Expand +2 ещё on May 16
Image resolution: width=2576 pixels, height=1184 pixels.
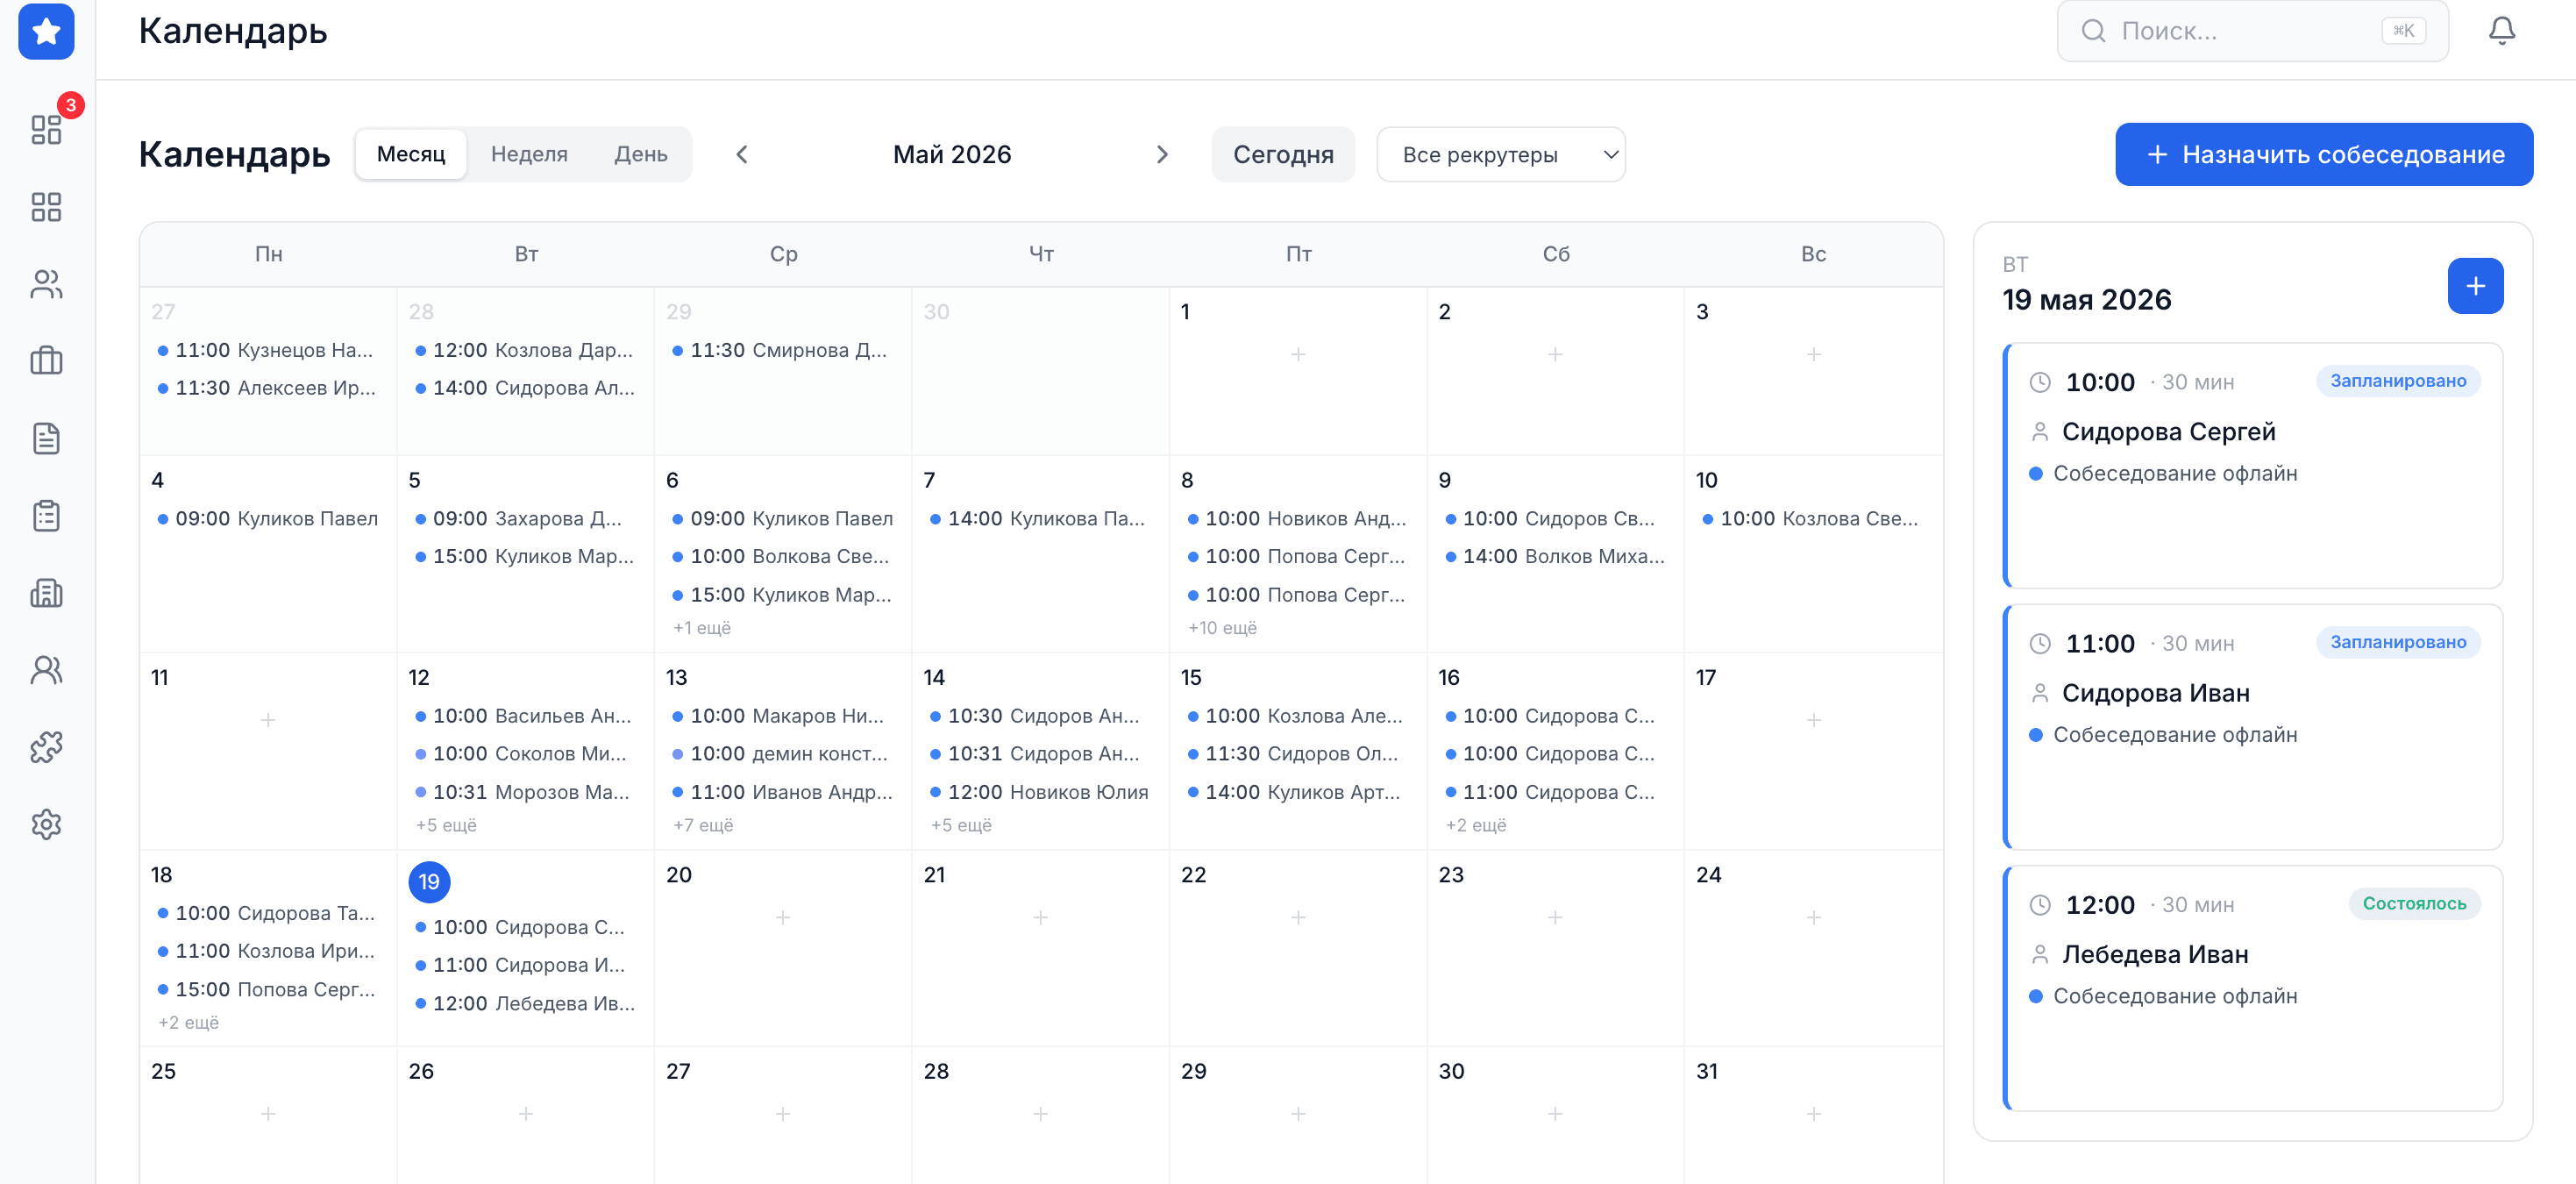[1476, 825]
